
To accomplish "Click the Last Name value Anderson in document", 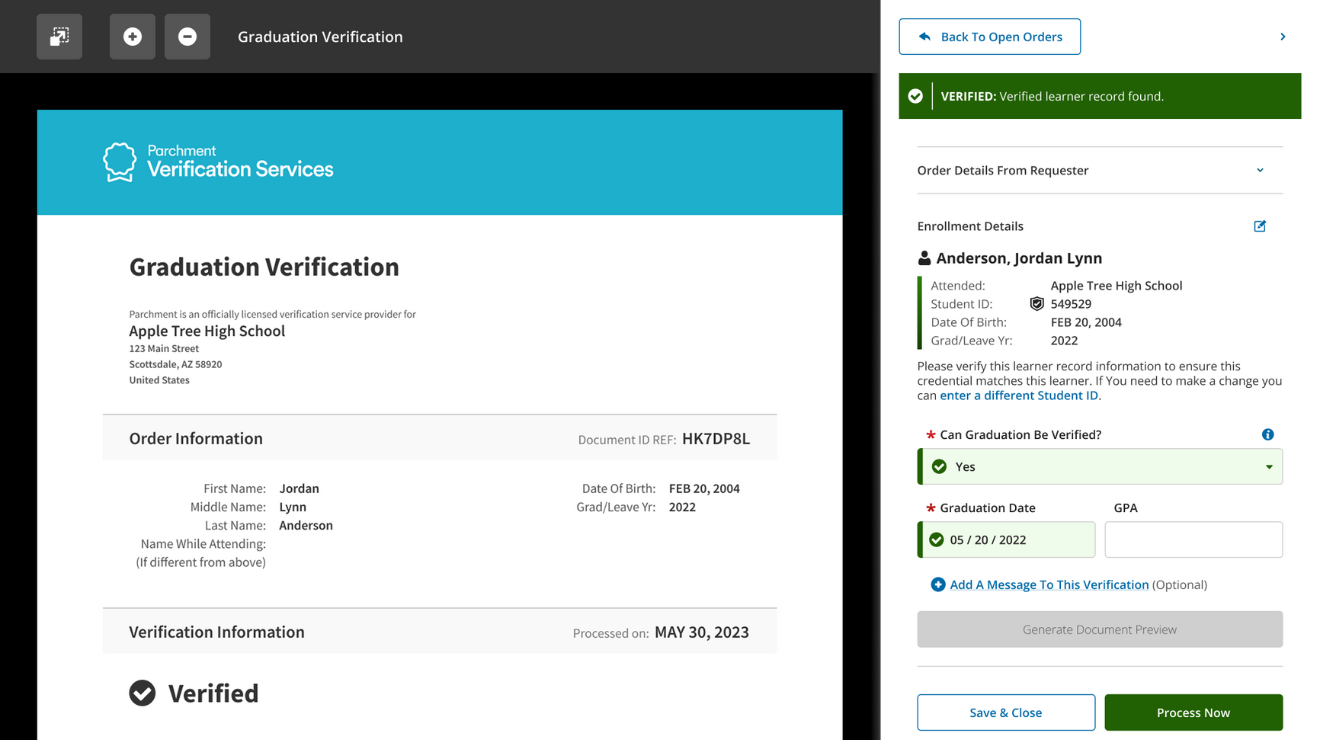I will 306,526.
